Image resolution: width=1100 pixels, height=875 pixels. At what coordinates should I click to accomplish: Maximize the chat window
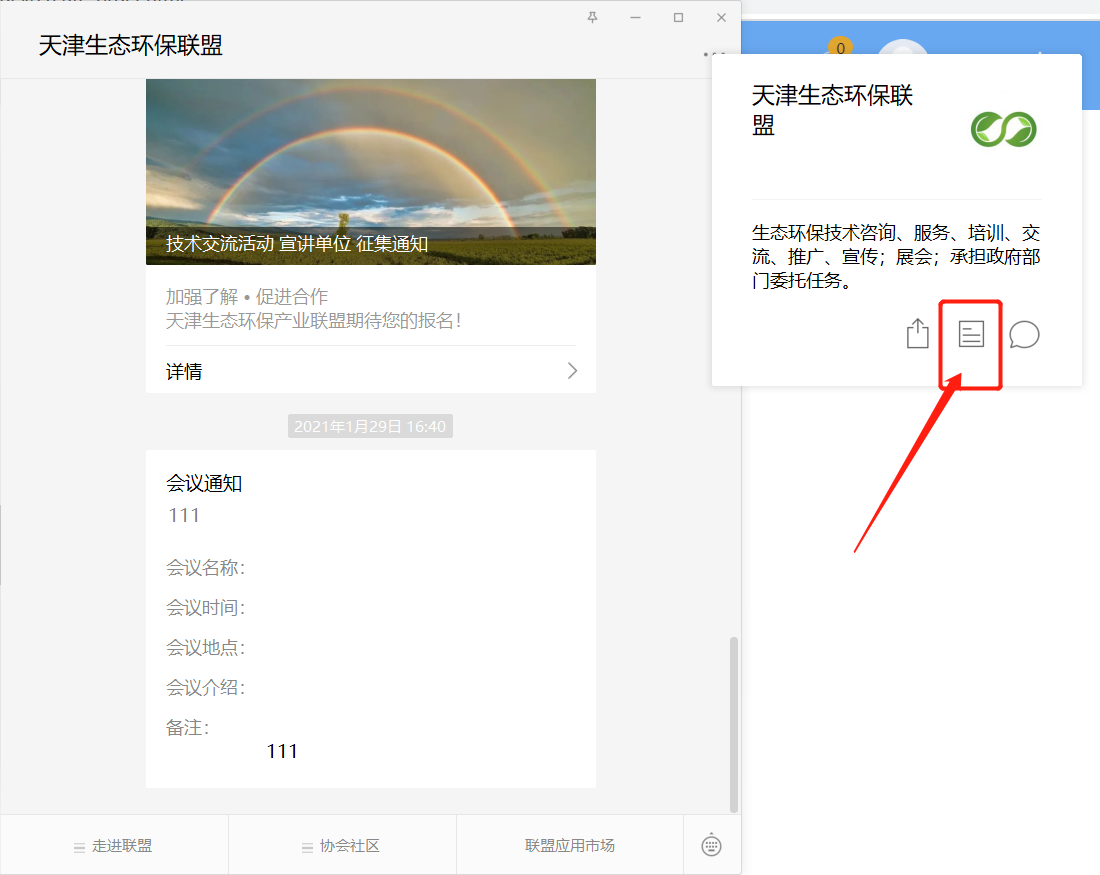(x=678, y=18)
